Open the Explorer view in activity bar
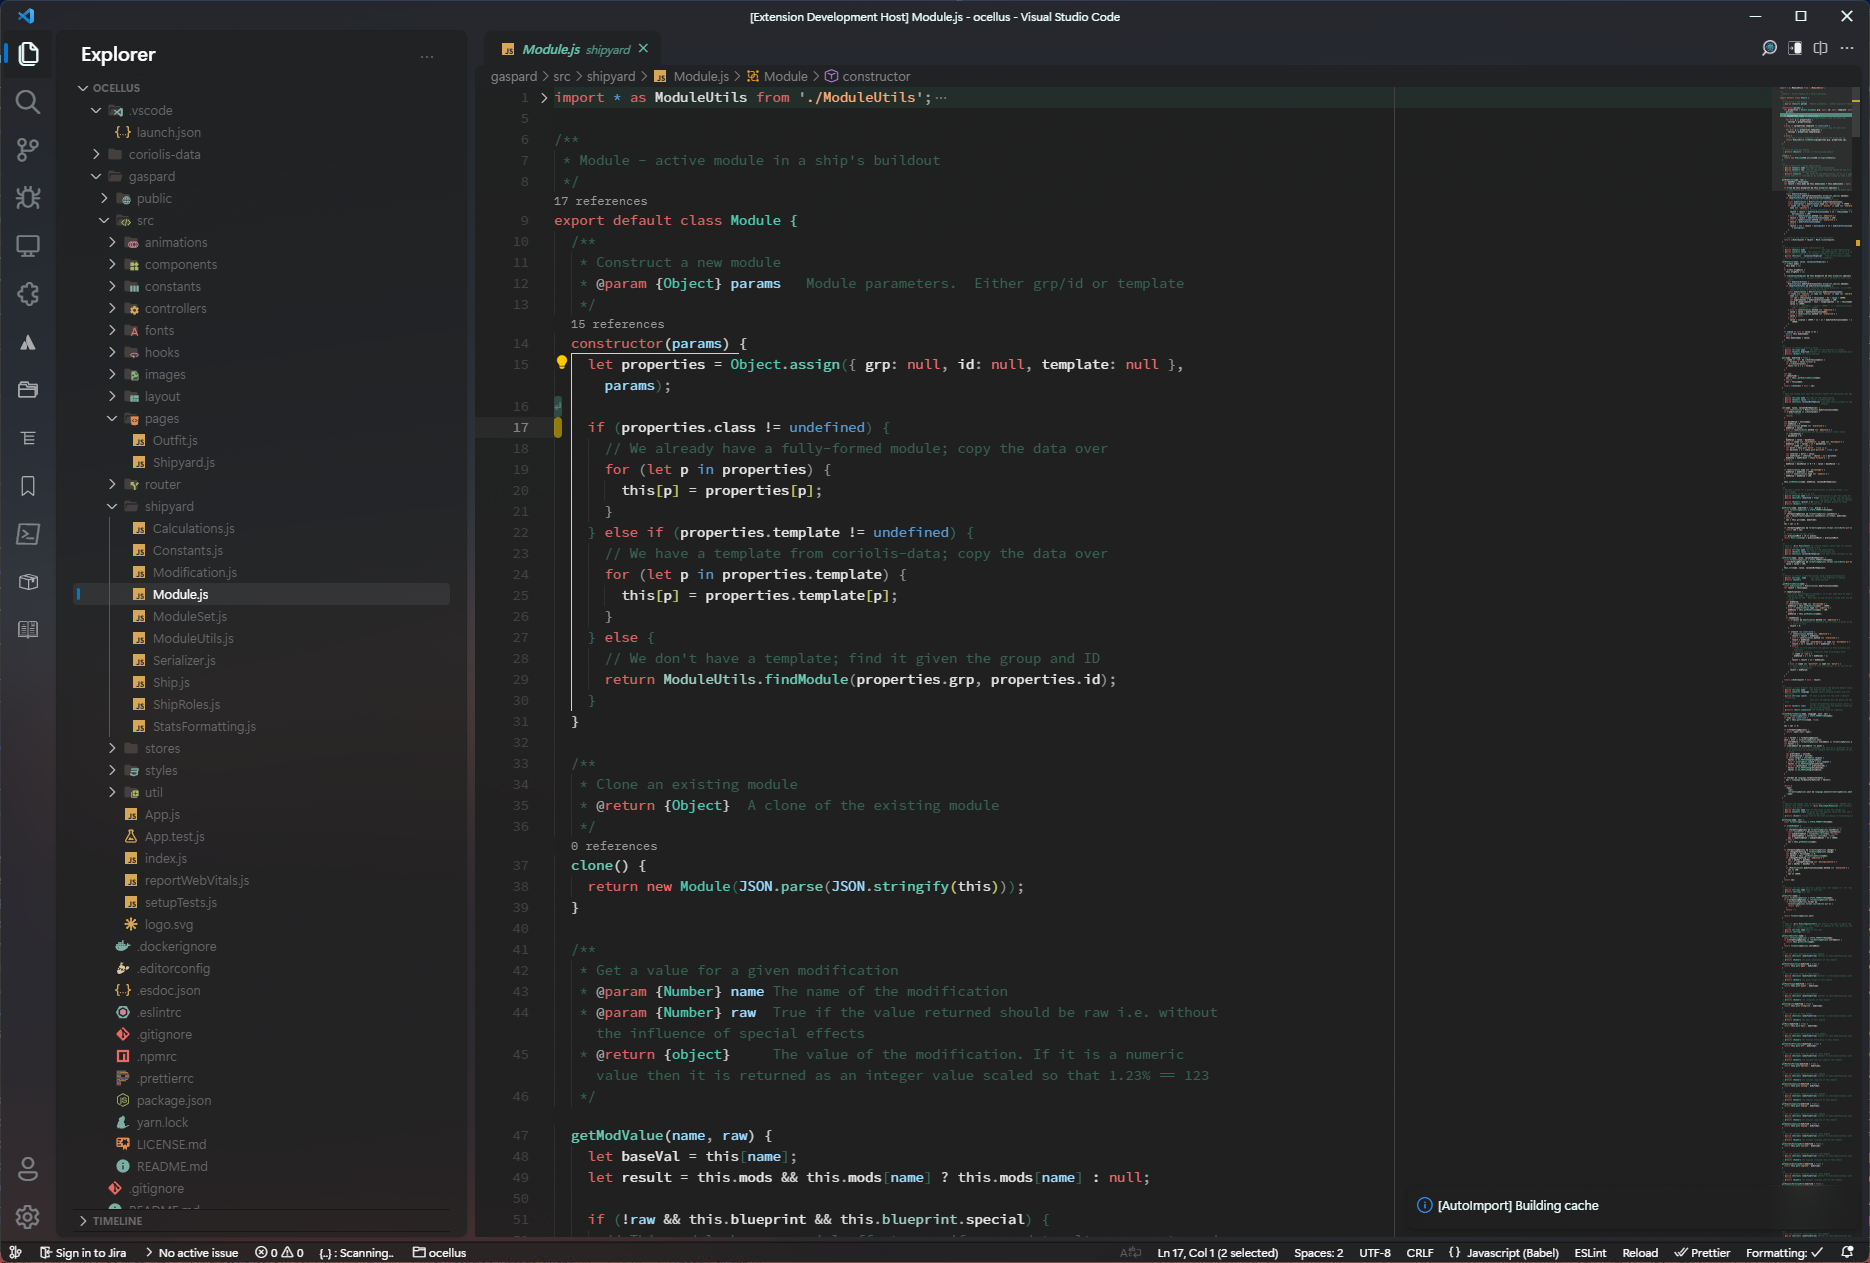 tap(28, 54)
